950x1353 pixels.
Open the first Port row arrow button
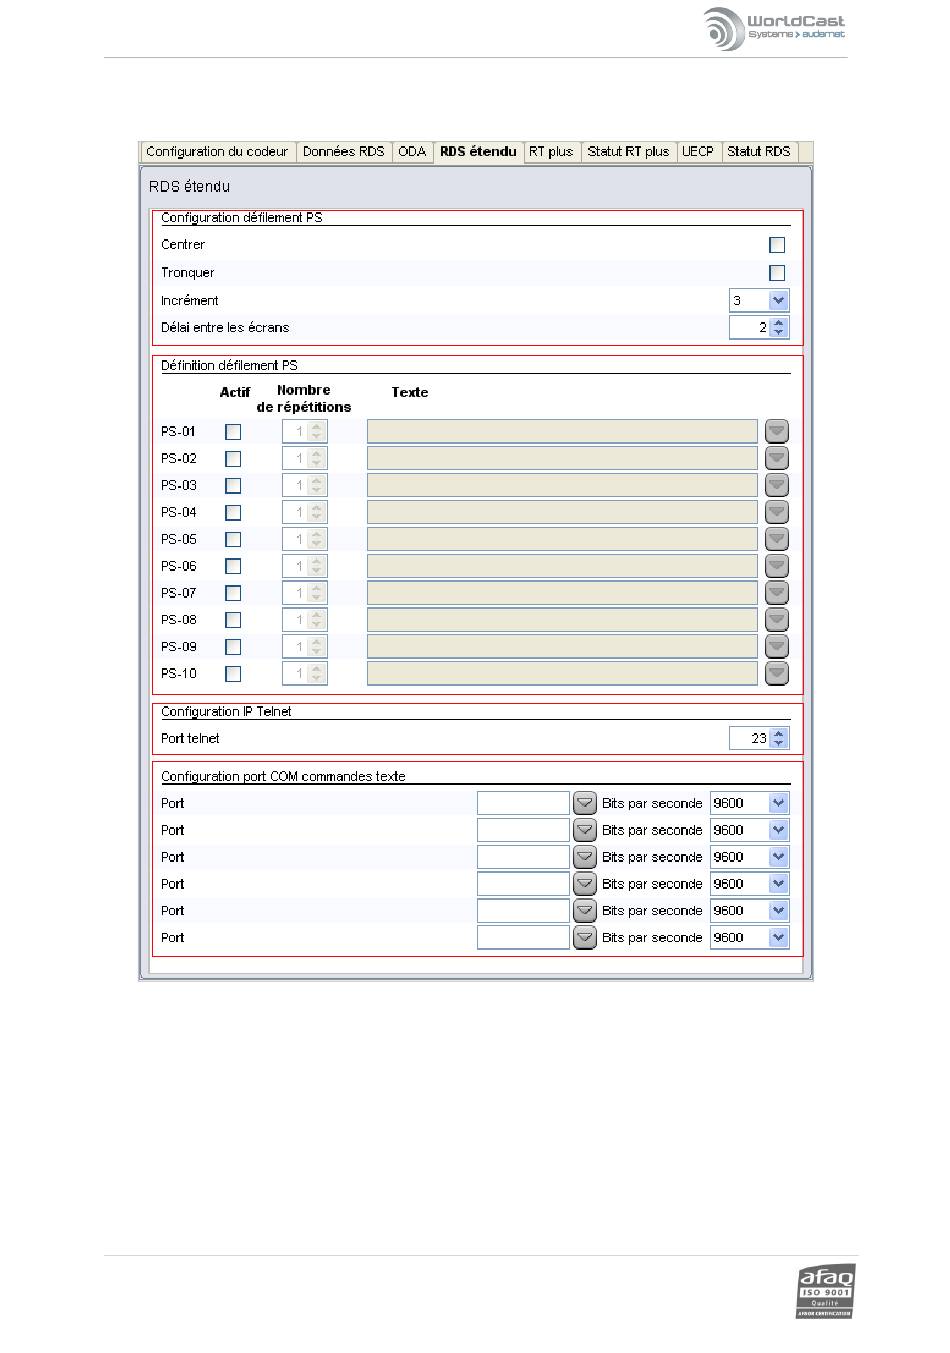point(585,803)
